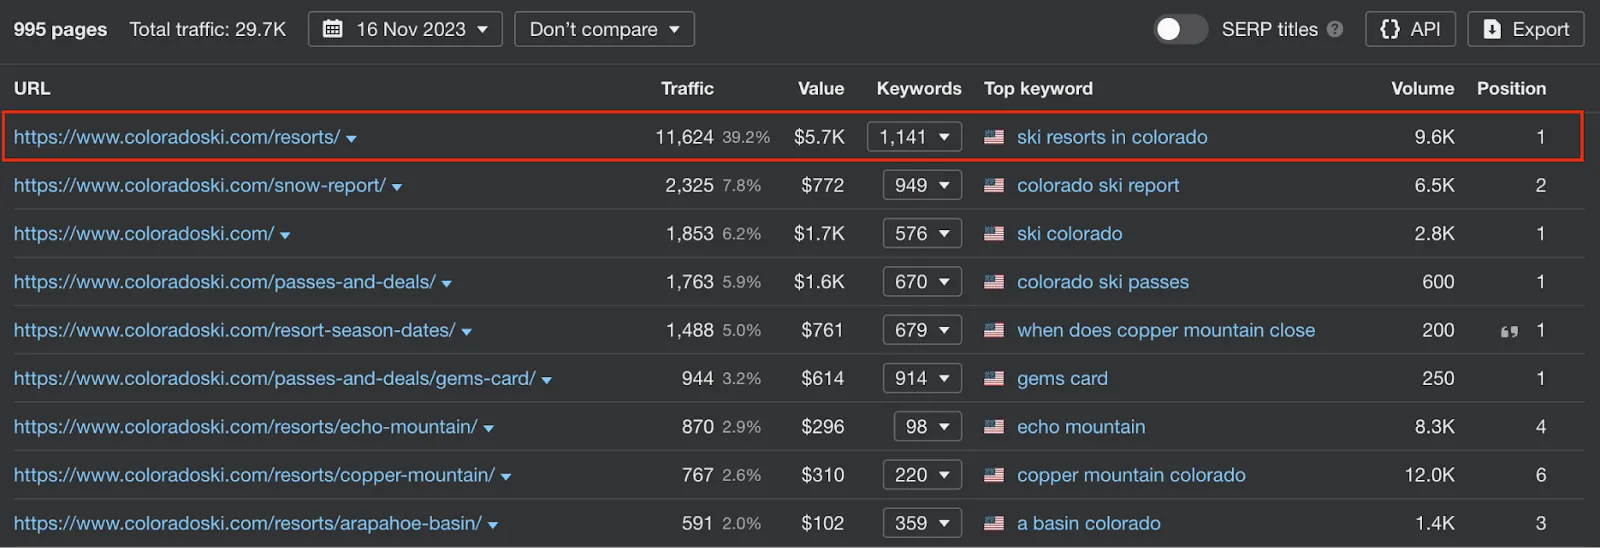The width and height of the screenshot is (1600, 548).
Task: Sort by the Volume column header
Action: pyautogui.click(x=1422, y=88)
